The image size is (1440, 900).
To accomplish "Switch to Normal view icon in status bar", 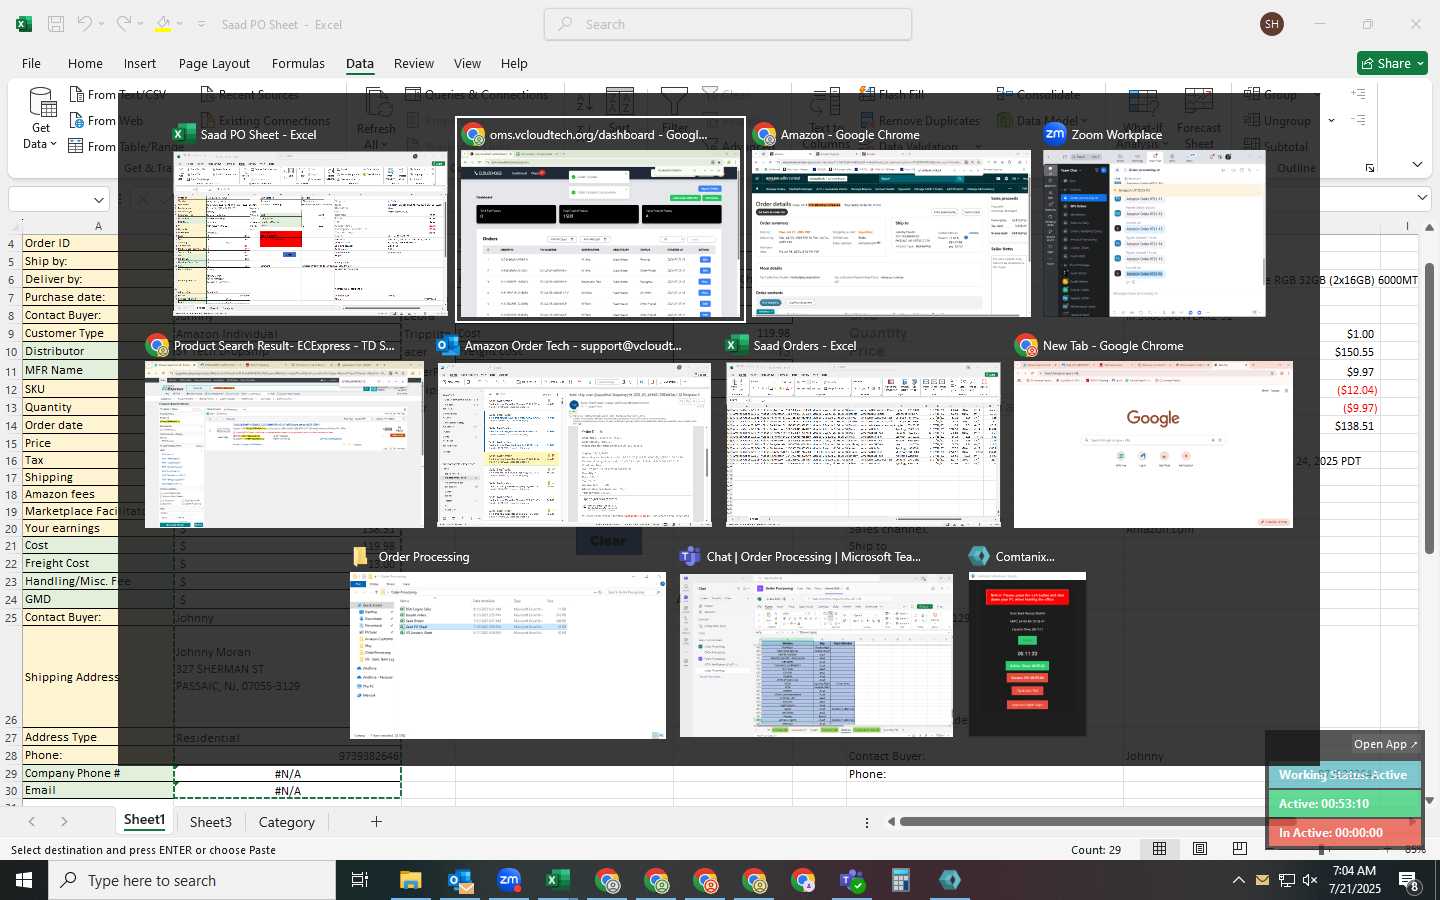I will tap(1159, 849).
